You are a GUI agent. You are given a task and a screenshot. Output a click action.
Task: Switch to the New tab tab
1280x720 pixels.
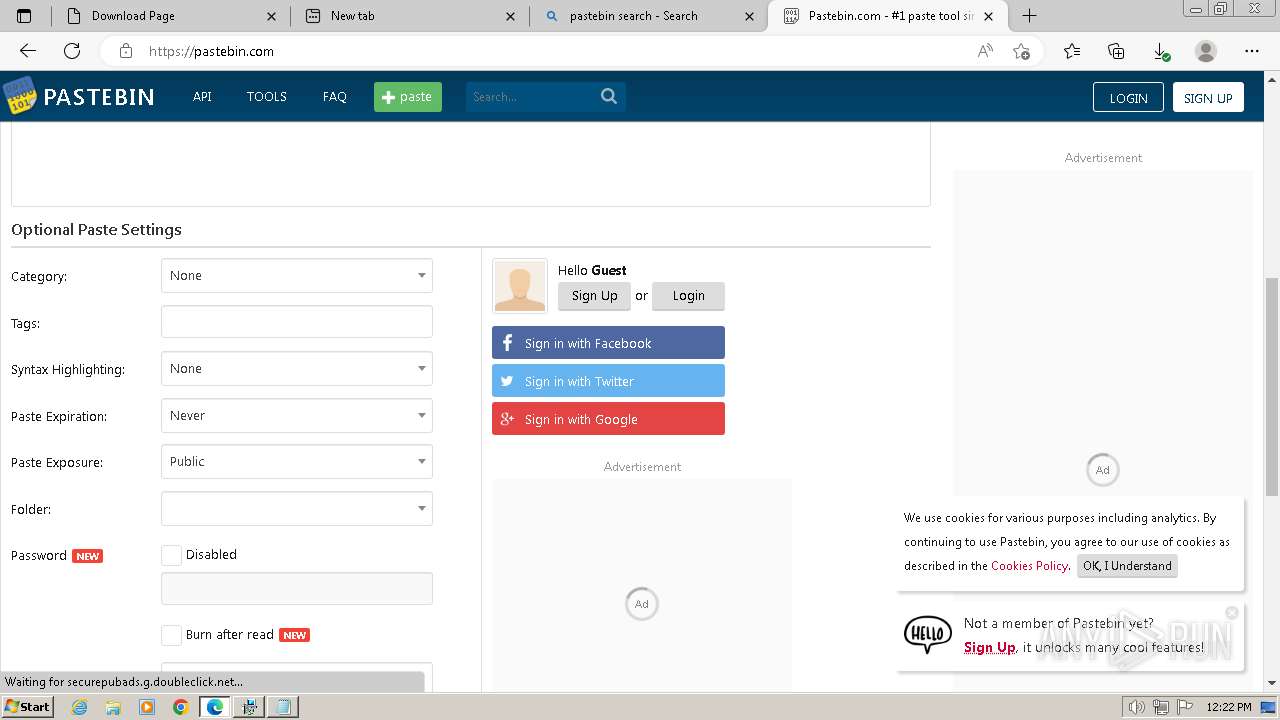[410, 16]
